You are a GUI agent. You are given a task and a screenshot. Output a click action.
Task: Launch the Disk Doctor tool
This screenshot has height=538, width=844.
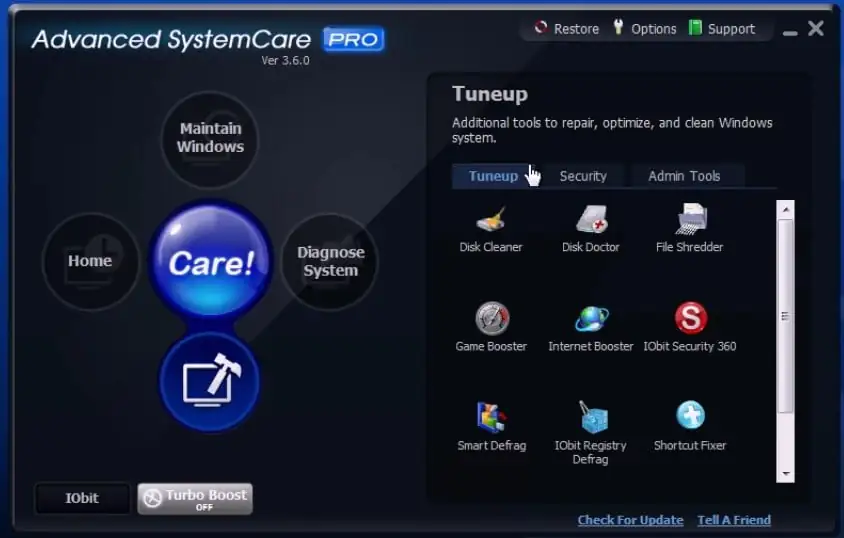(x=590, y=230)
